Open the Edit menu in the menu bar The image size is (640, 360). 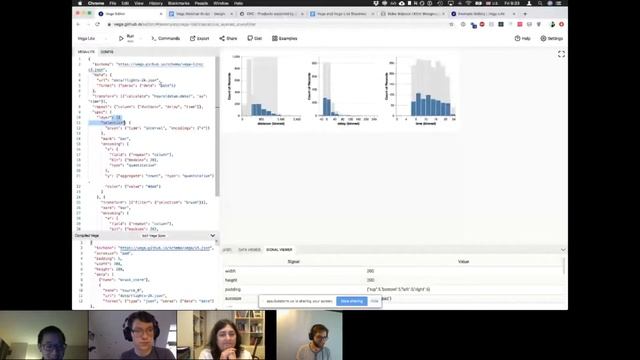(x=125, y=3)
